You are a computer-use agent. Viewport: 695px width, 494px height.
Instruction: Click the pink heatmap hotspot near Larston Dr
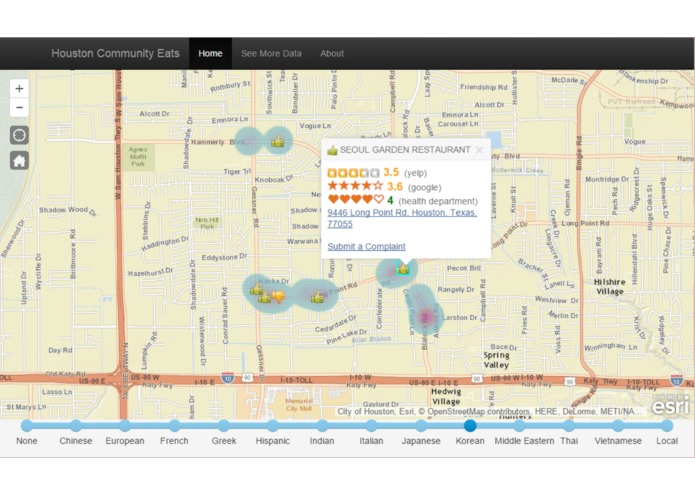426,316
